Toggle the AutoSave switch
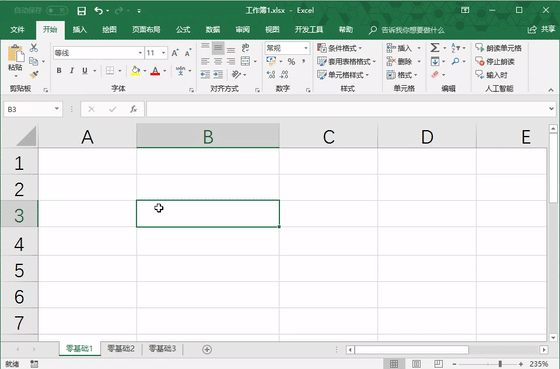Image resolution: width=560 pixels, height=369 pixels. pyautogui.click(x=57, y=11)
